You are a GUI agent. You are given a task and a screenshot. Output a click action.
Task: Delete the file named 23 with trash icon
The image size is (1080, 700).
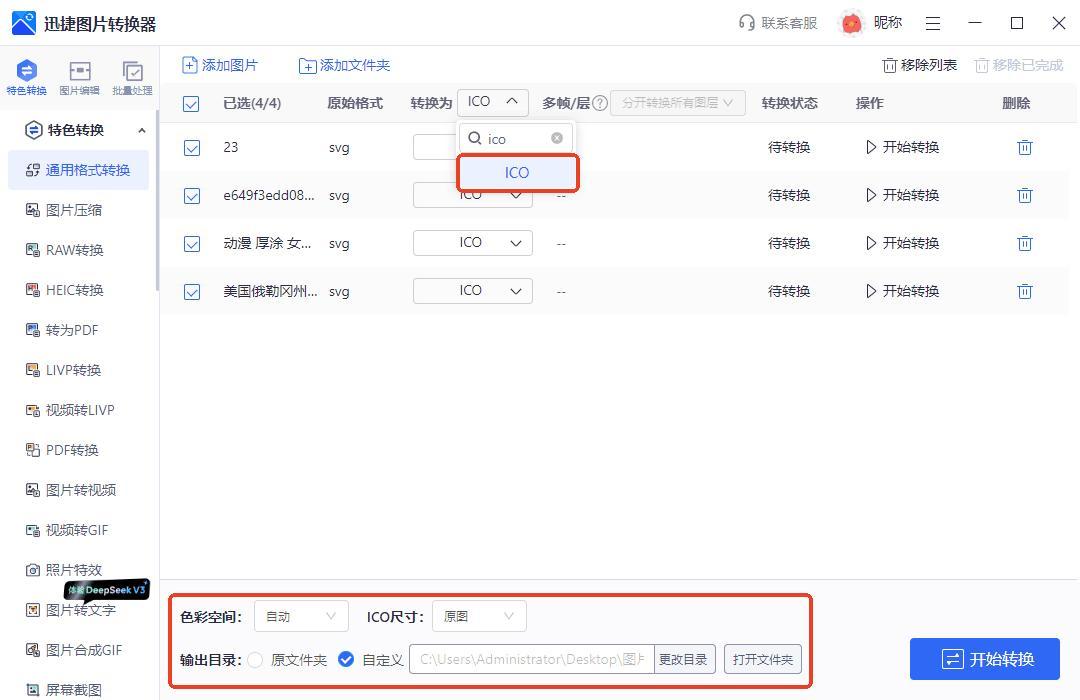pyautogui.click(x=1024, y=147)
